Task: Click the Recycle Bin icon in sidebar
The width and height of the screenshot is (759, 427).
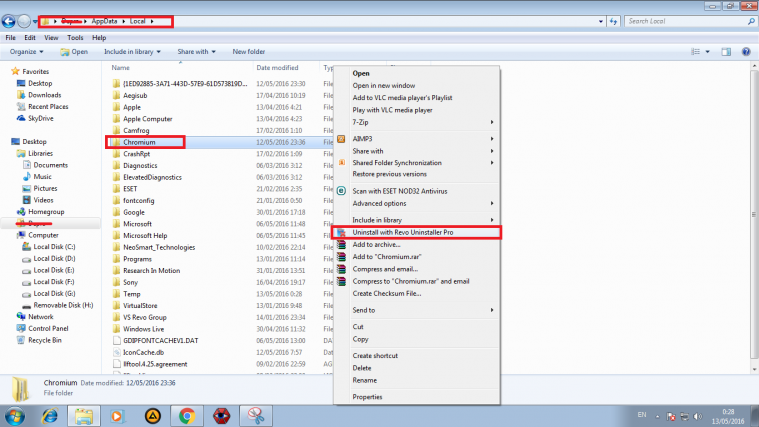Action: click(20, 340)
